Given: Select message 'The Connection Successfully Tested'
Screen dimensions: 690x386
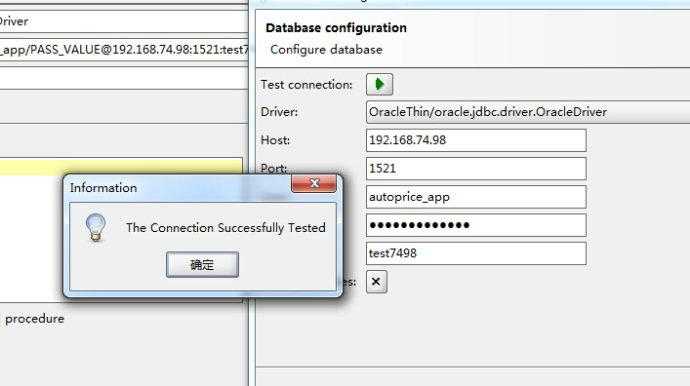Looking at the screenshot, I should (226, 228).
